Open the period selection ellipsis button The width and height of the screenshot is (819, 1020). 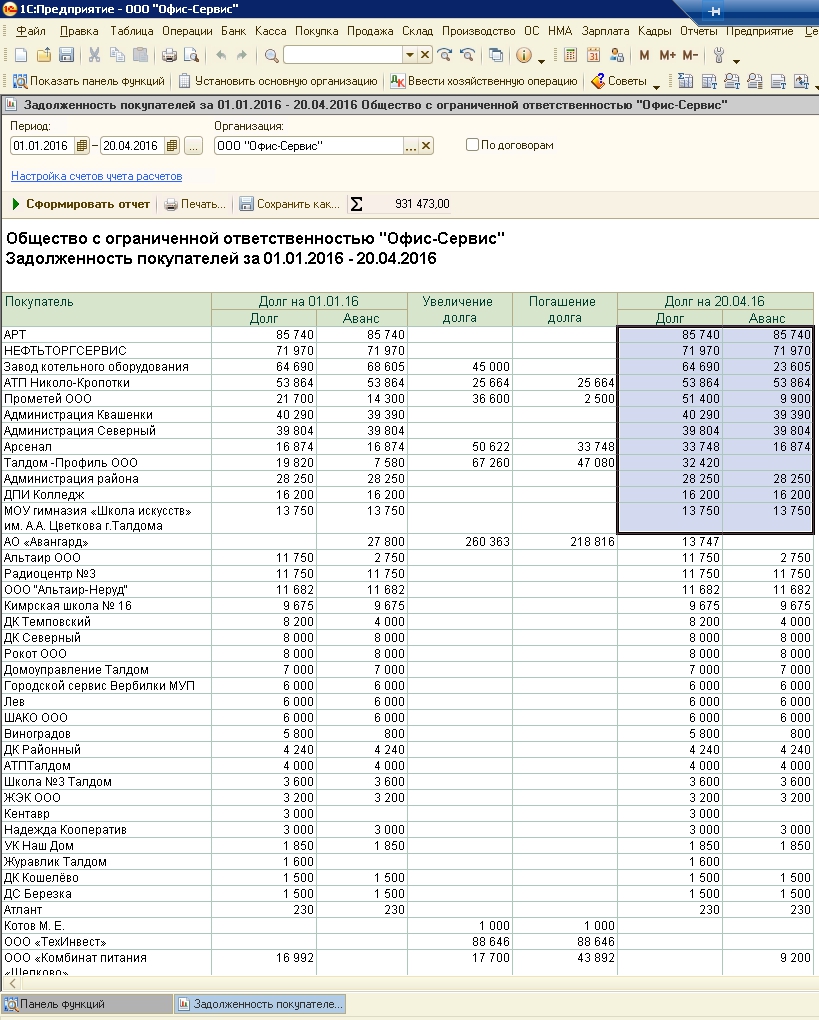193,146
